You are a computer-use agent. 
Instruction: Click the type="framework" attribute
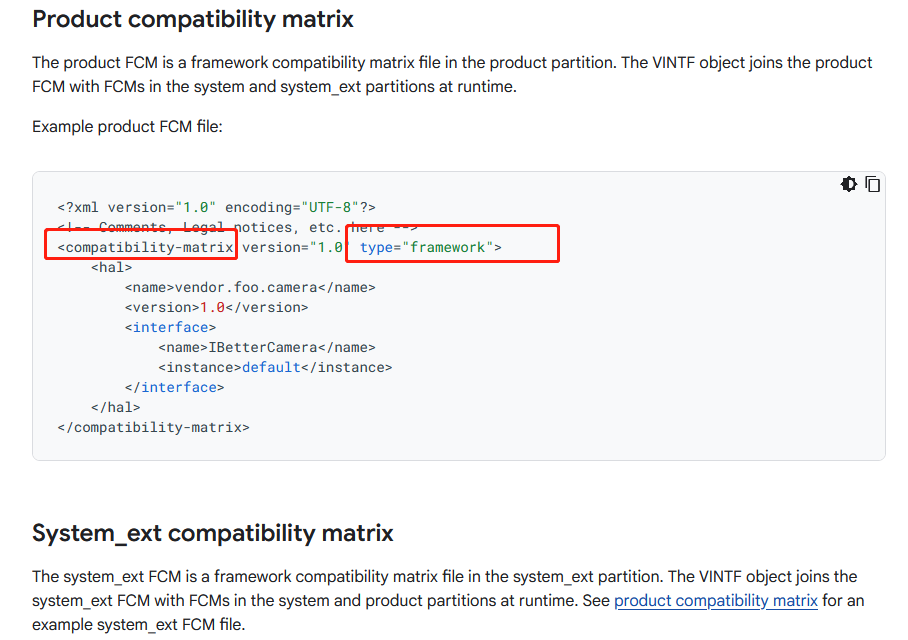click(431, 247)
